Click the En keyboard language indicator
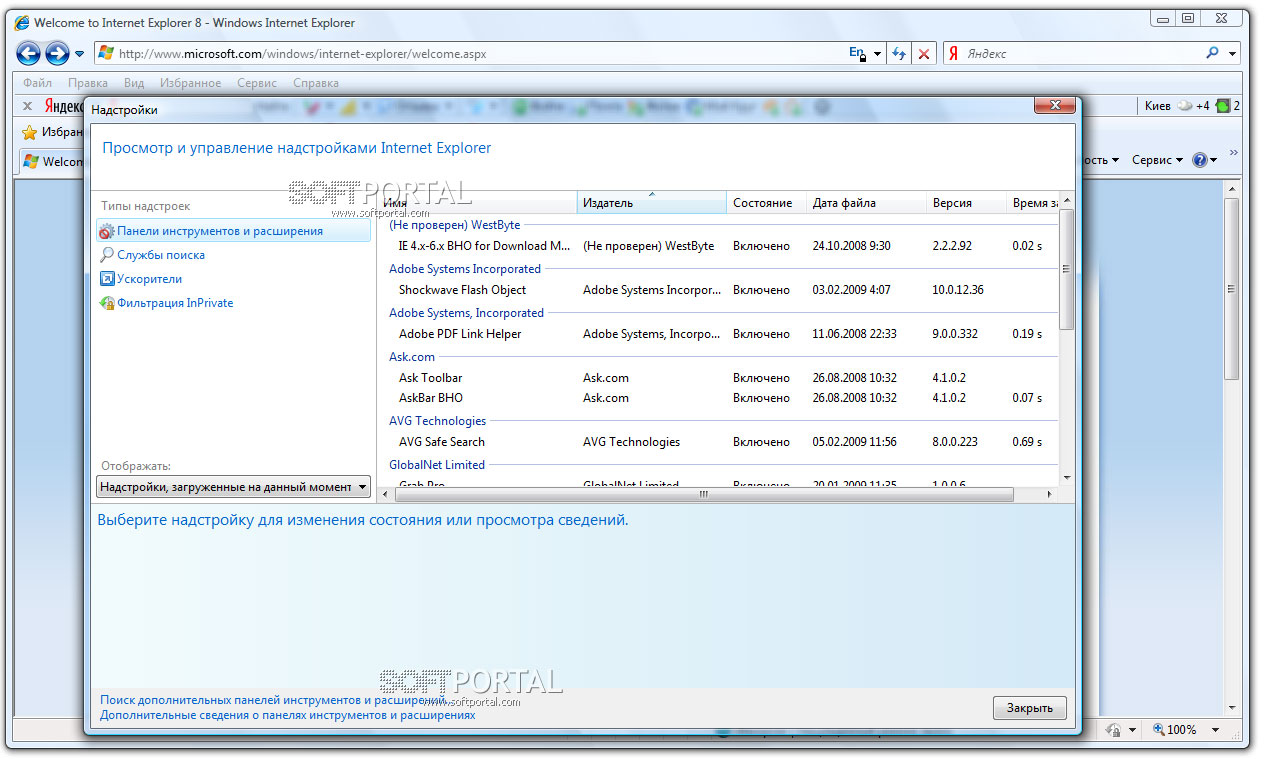The width and height of the screenshot is (1267, 759). 857,54
